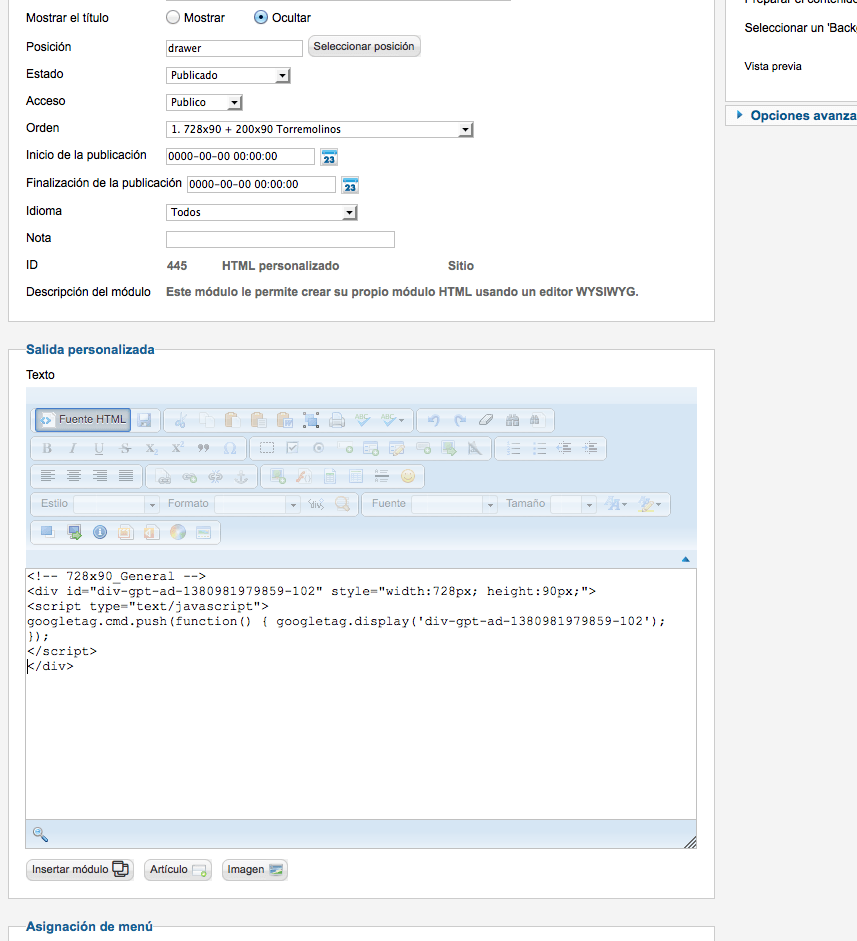857x941 pixels.
Task: Insert a form checkbox element
Action: [292, 448]
